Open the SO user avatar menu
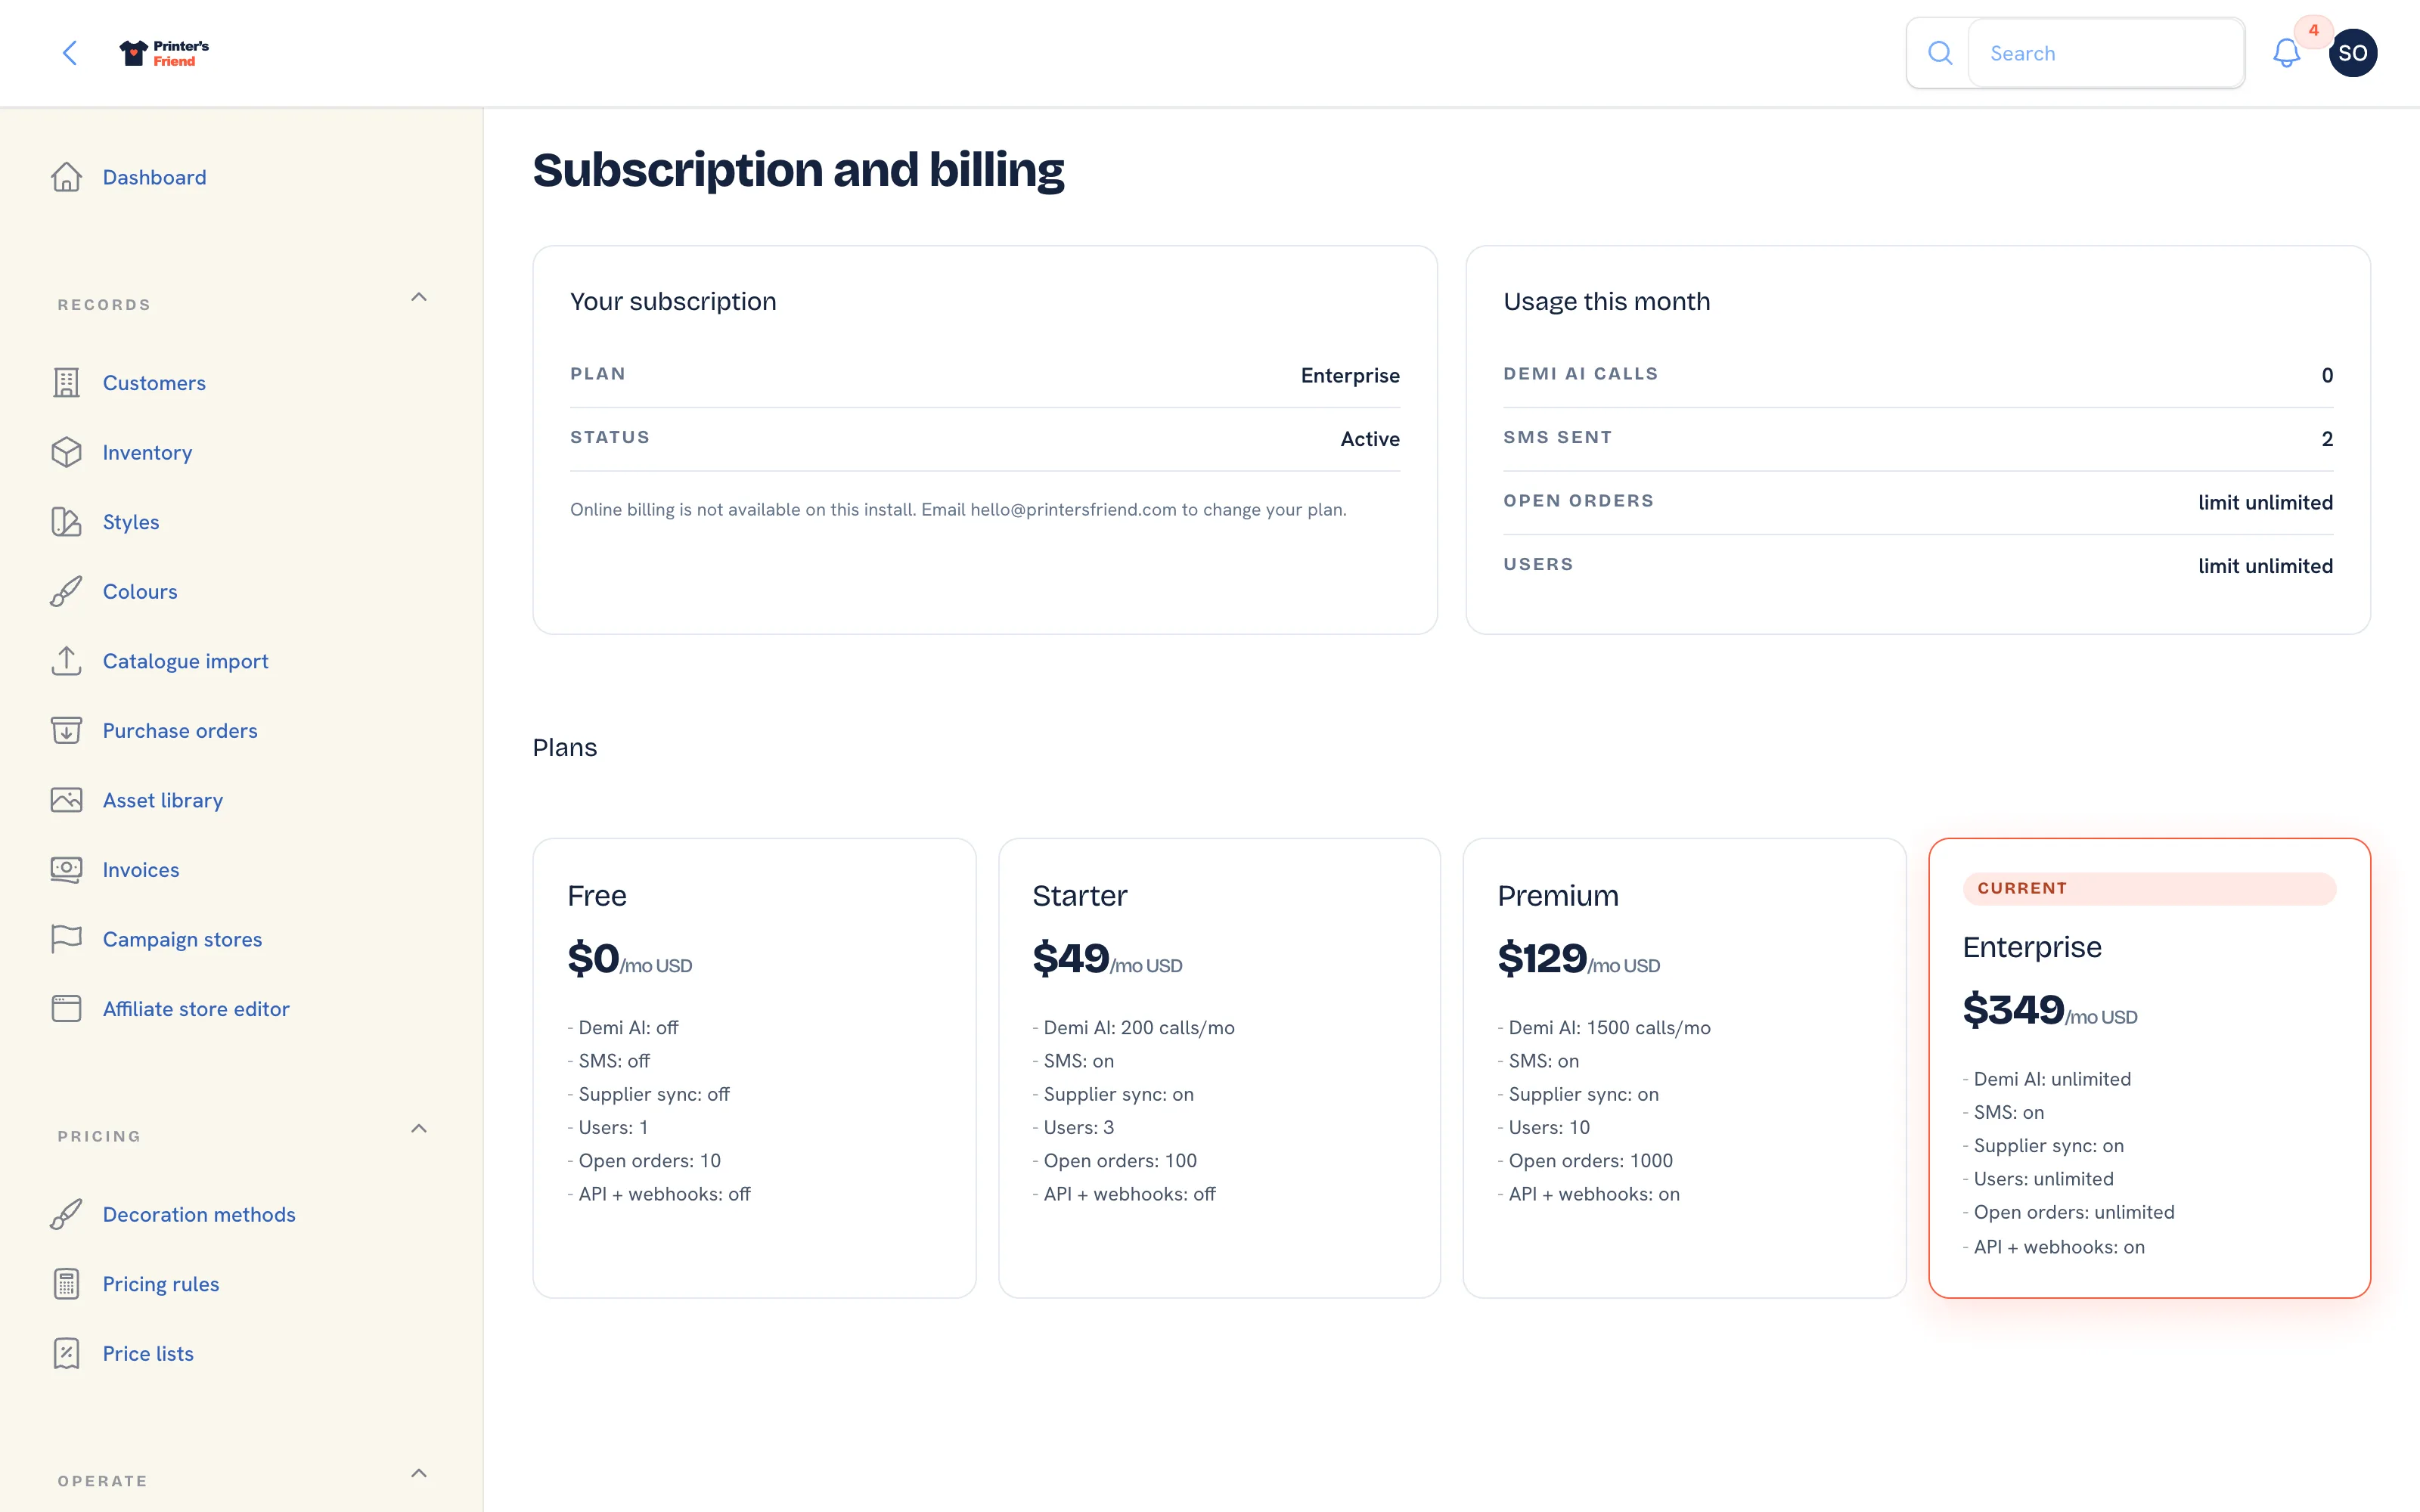 2352,53
